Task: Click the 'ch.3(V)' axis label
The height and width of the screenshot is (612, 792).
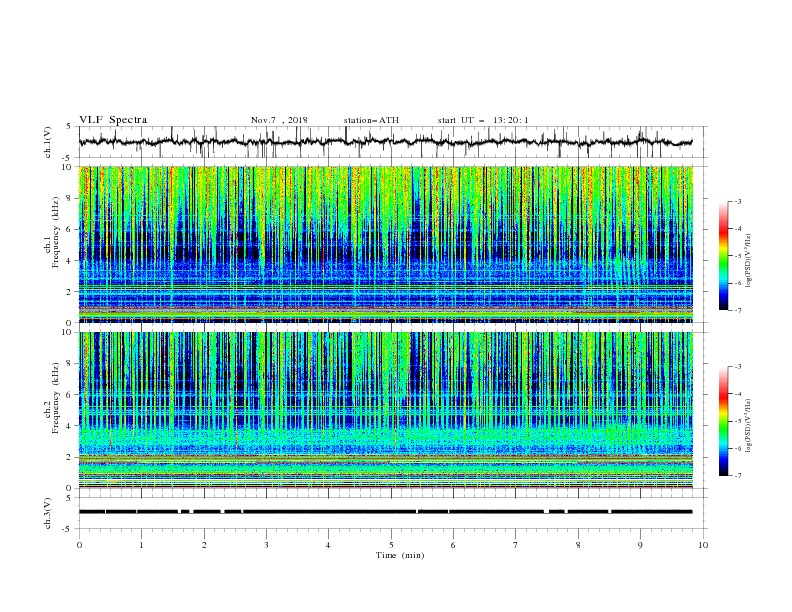Action: 48,513
